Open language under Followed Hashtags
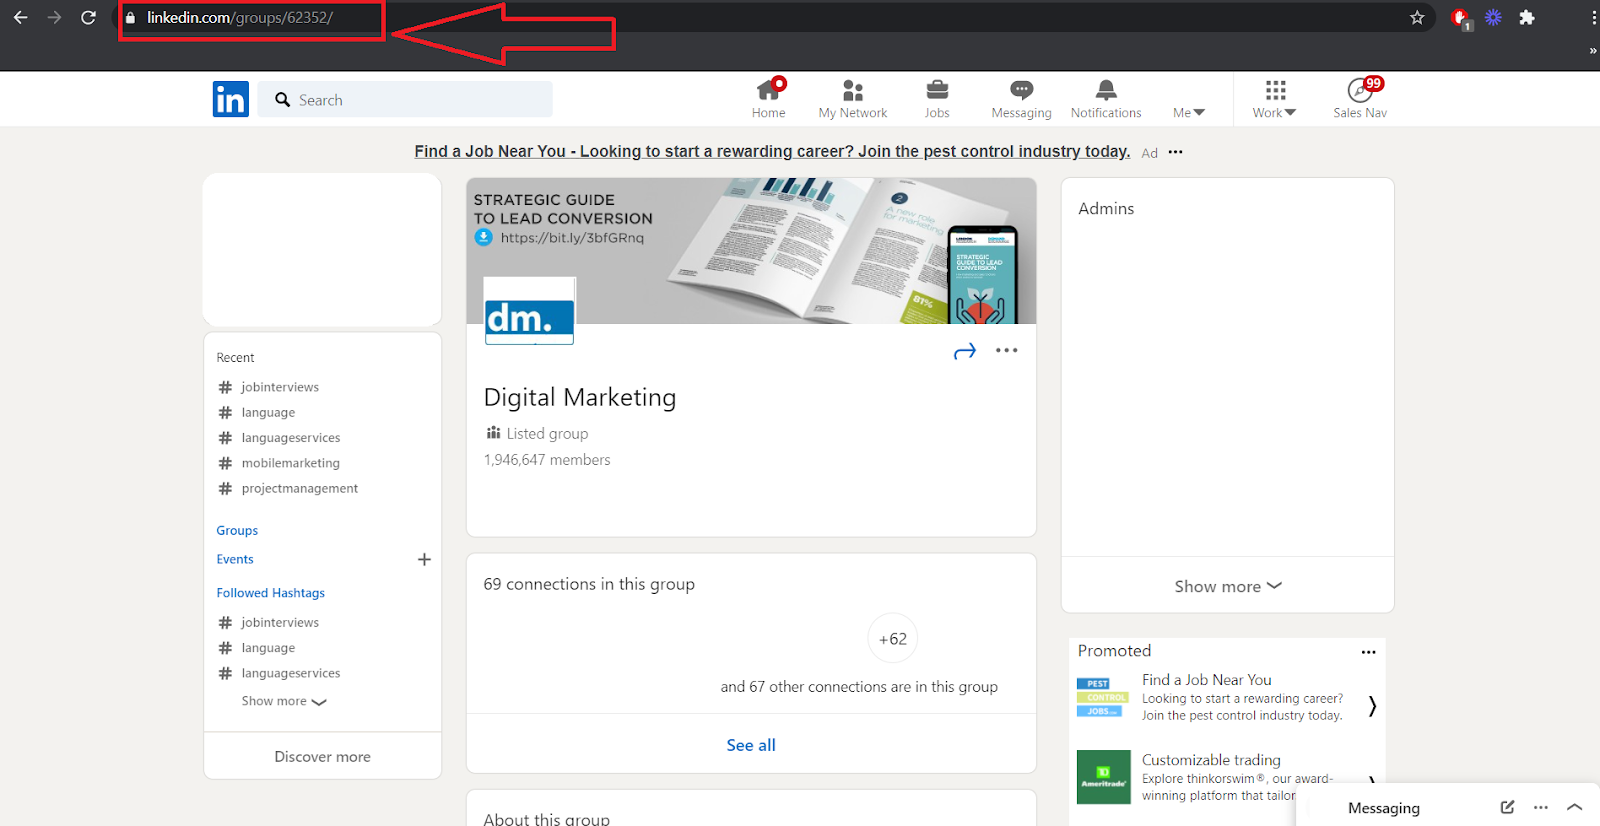This screenshot has width=1600, height=826. coord(268,648)
